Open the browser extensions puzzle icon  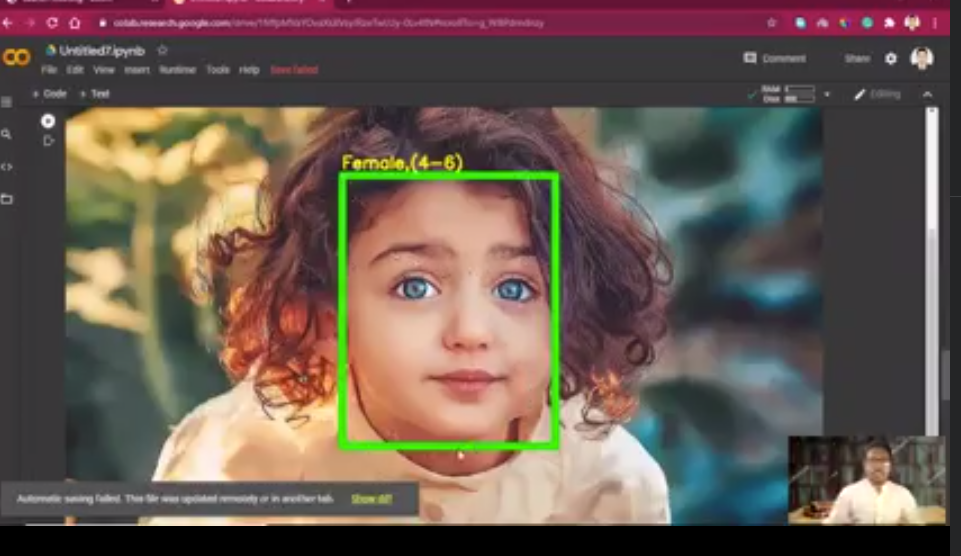[x=889, y=22]
